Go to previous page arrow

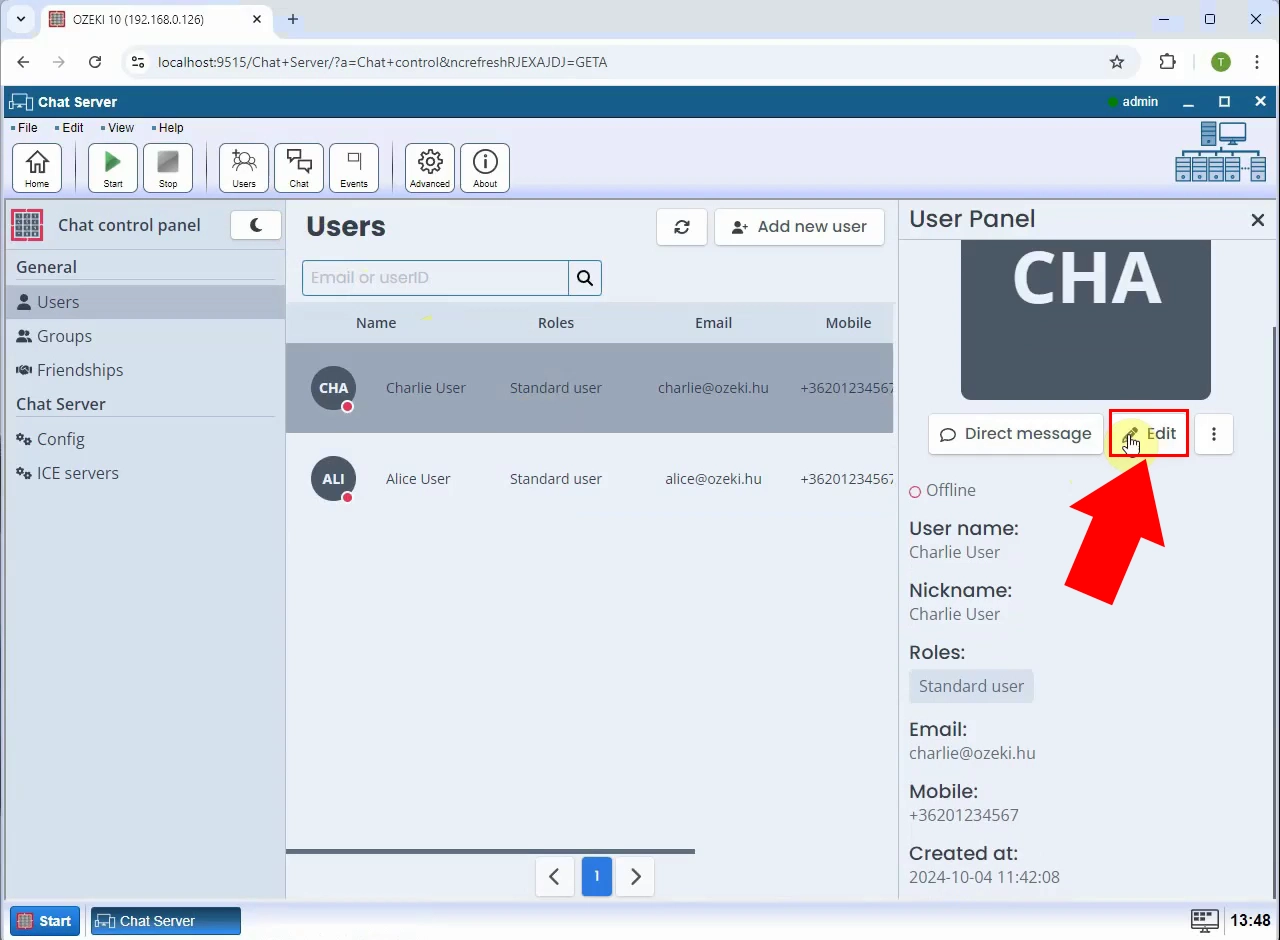(554, 877)
